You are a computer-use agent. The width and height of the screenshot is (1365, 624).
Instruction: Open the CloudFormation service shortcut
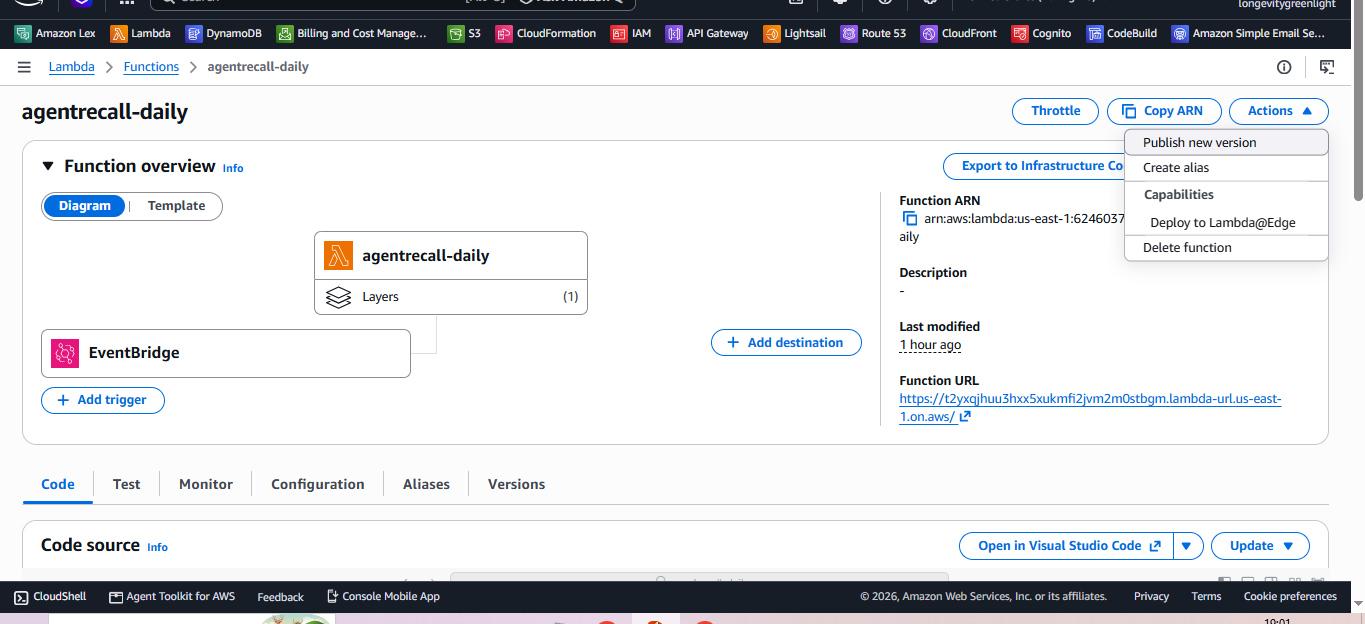(x=546, y=33)
